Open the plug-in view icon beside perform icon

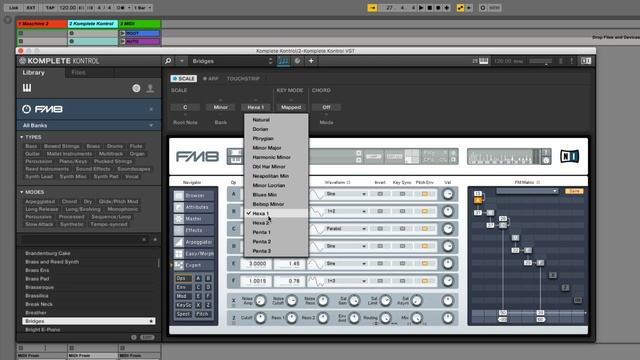pyautogui.click(x=298, y=61)
